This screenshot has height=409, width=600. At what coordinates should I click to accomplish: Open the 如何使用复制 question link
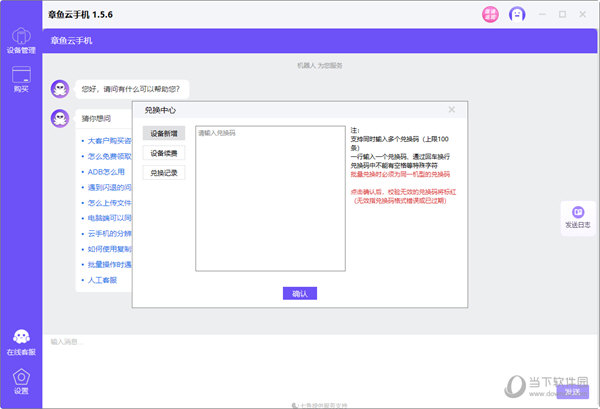tap(109, 249)
